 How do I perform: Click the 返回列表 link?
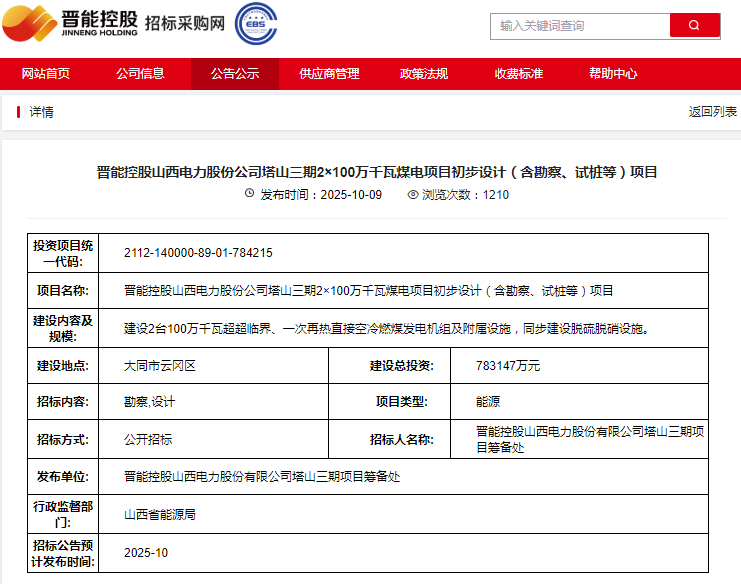[x=712, y=112]
